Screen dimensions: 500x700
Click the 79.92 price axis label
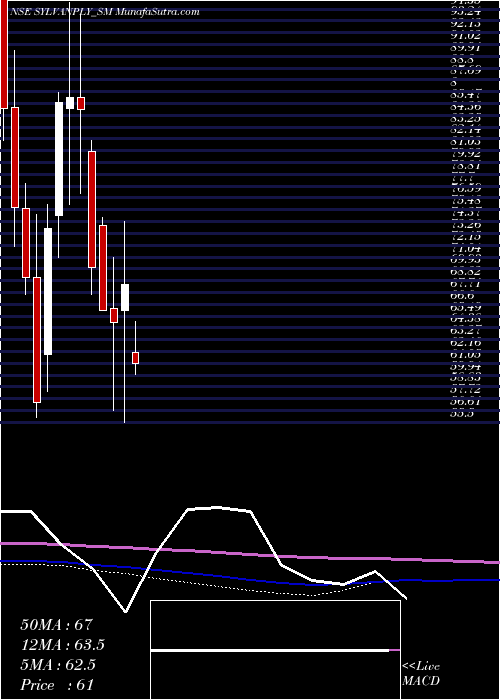465,154
